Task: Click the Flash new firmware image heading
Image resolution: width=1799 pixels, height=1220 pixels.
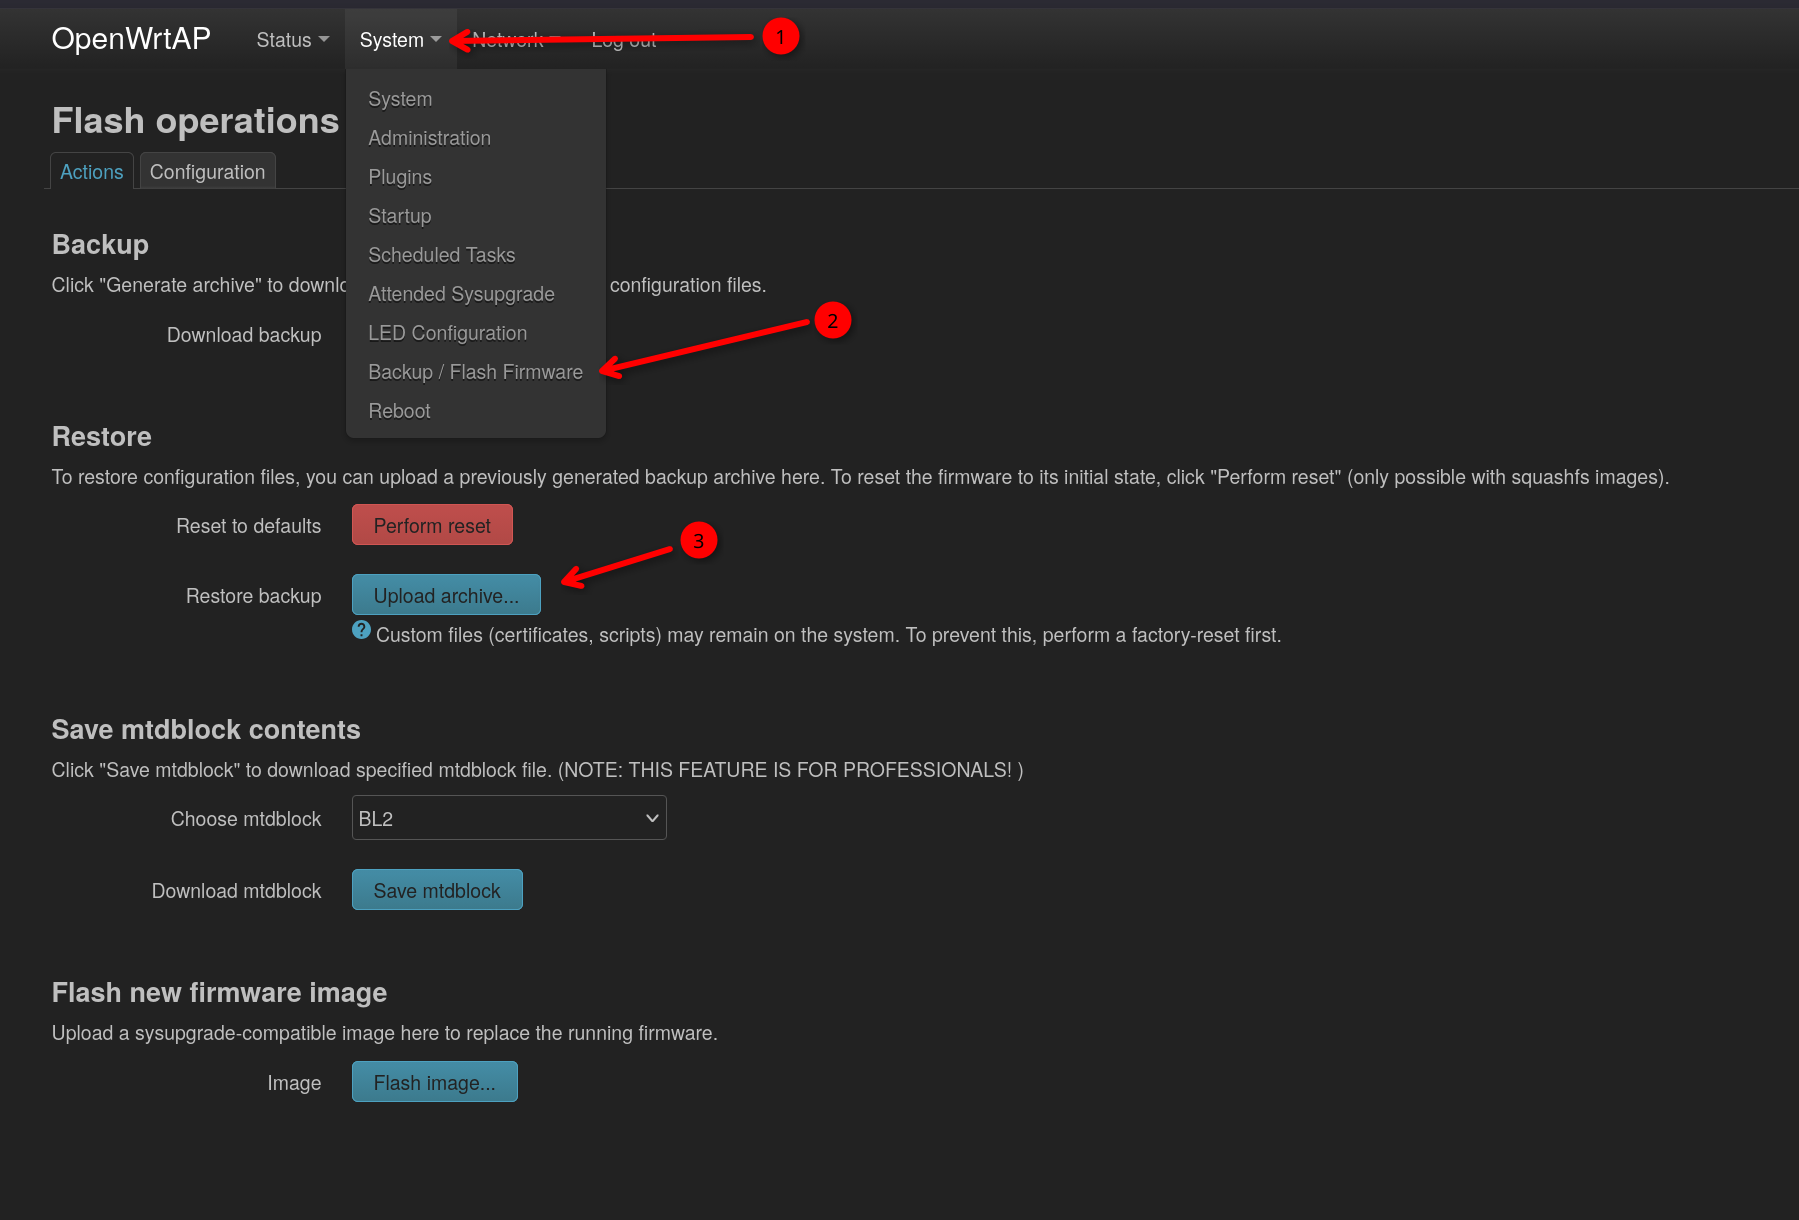Action: 219,993
